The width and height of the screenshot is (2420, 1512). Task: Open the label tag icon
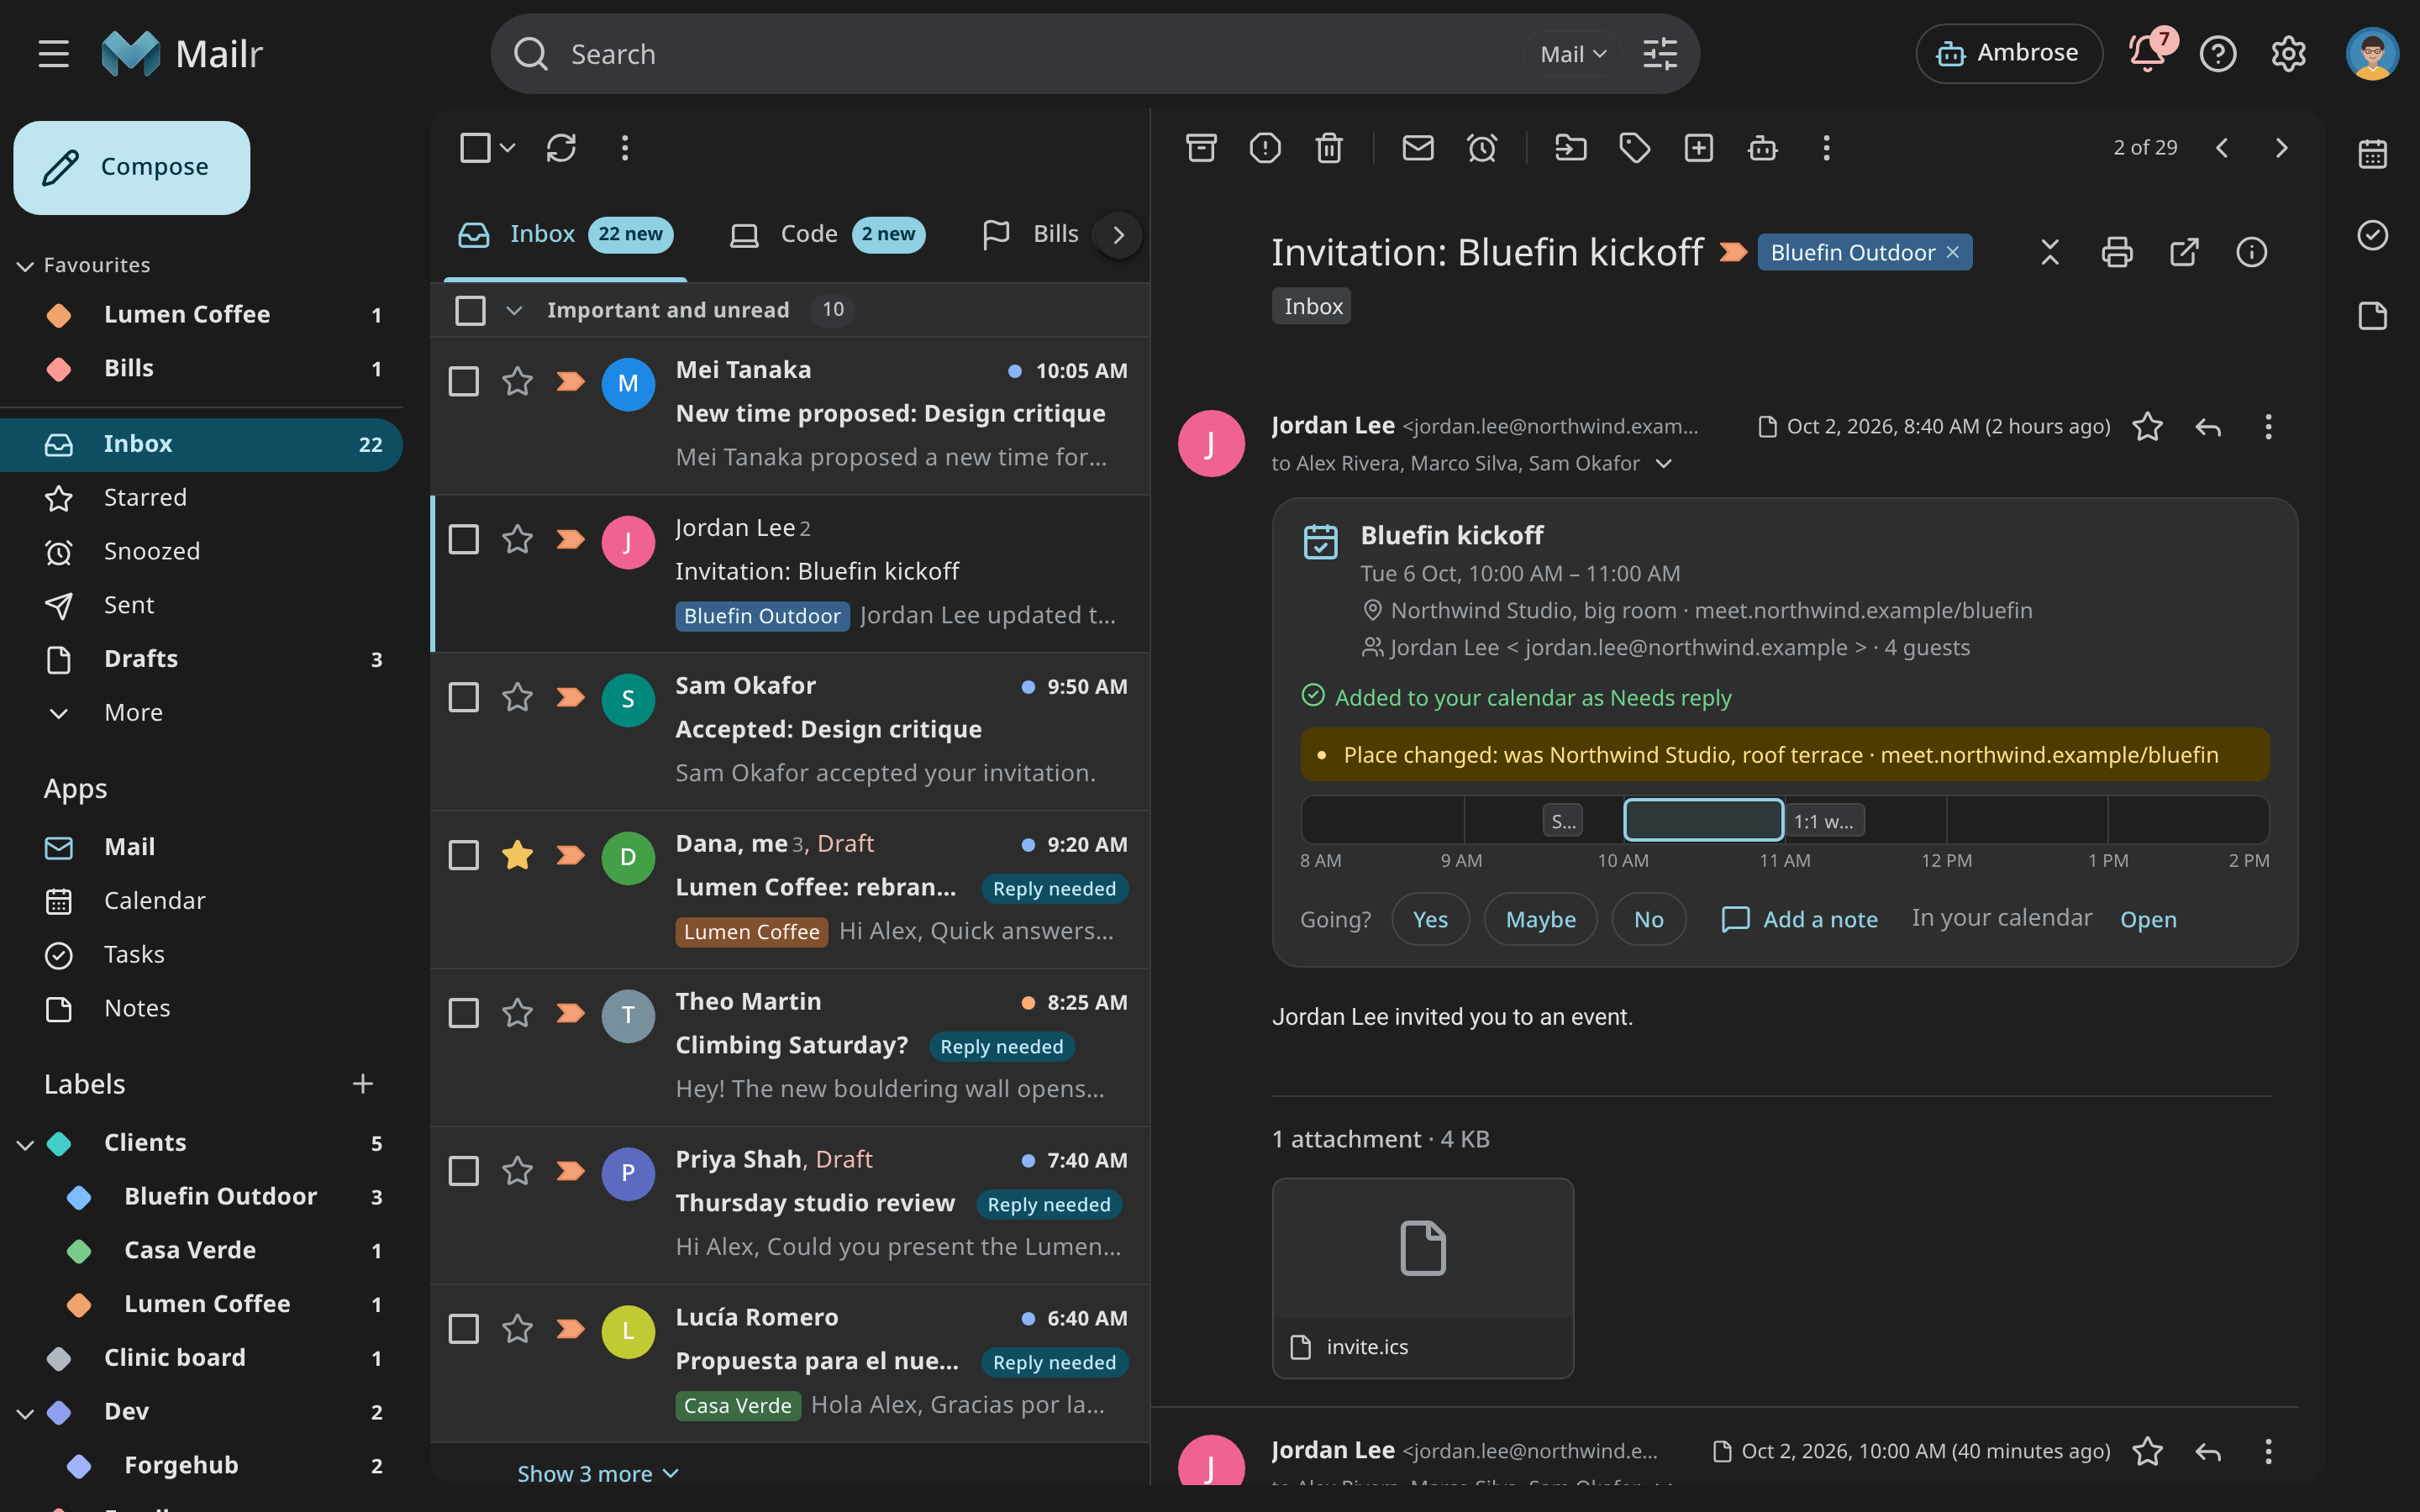(x=1635, y=148)
